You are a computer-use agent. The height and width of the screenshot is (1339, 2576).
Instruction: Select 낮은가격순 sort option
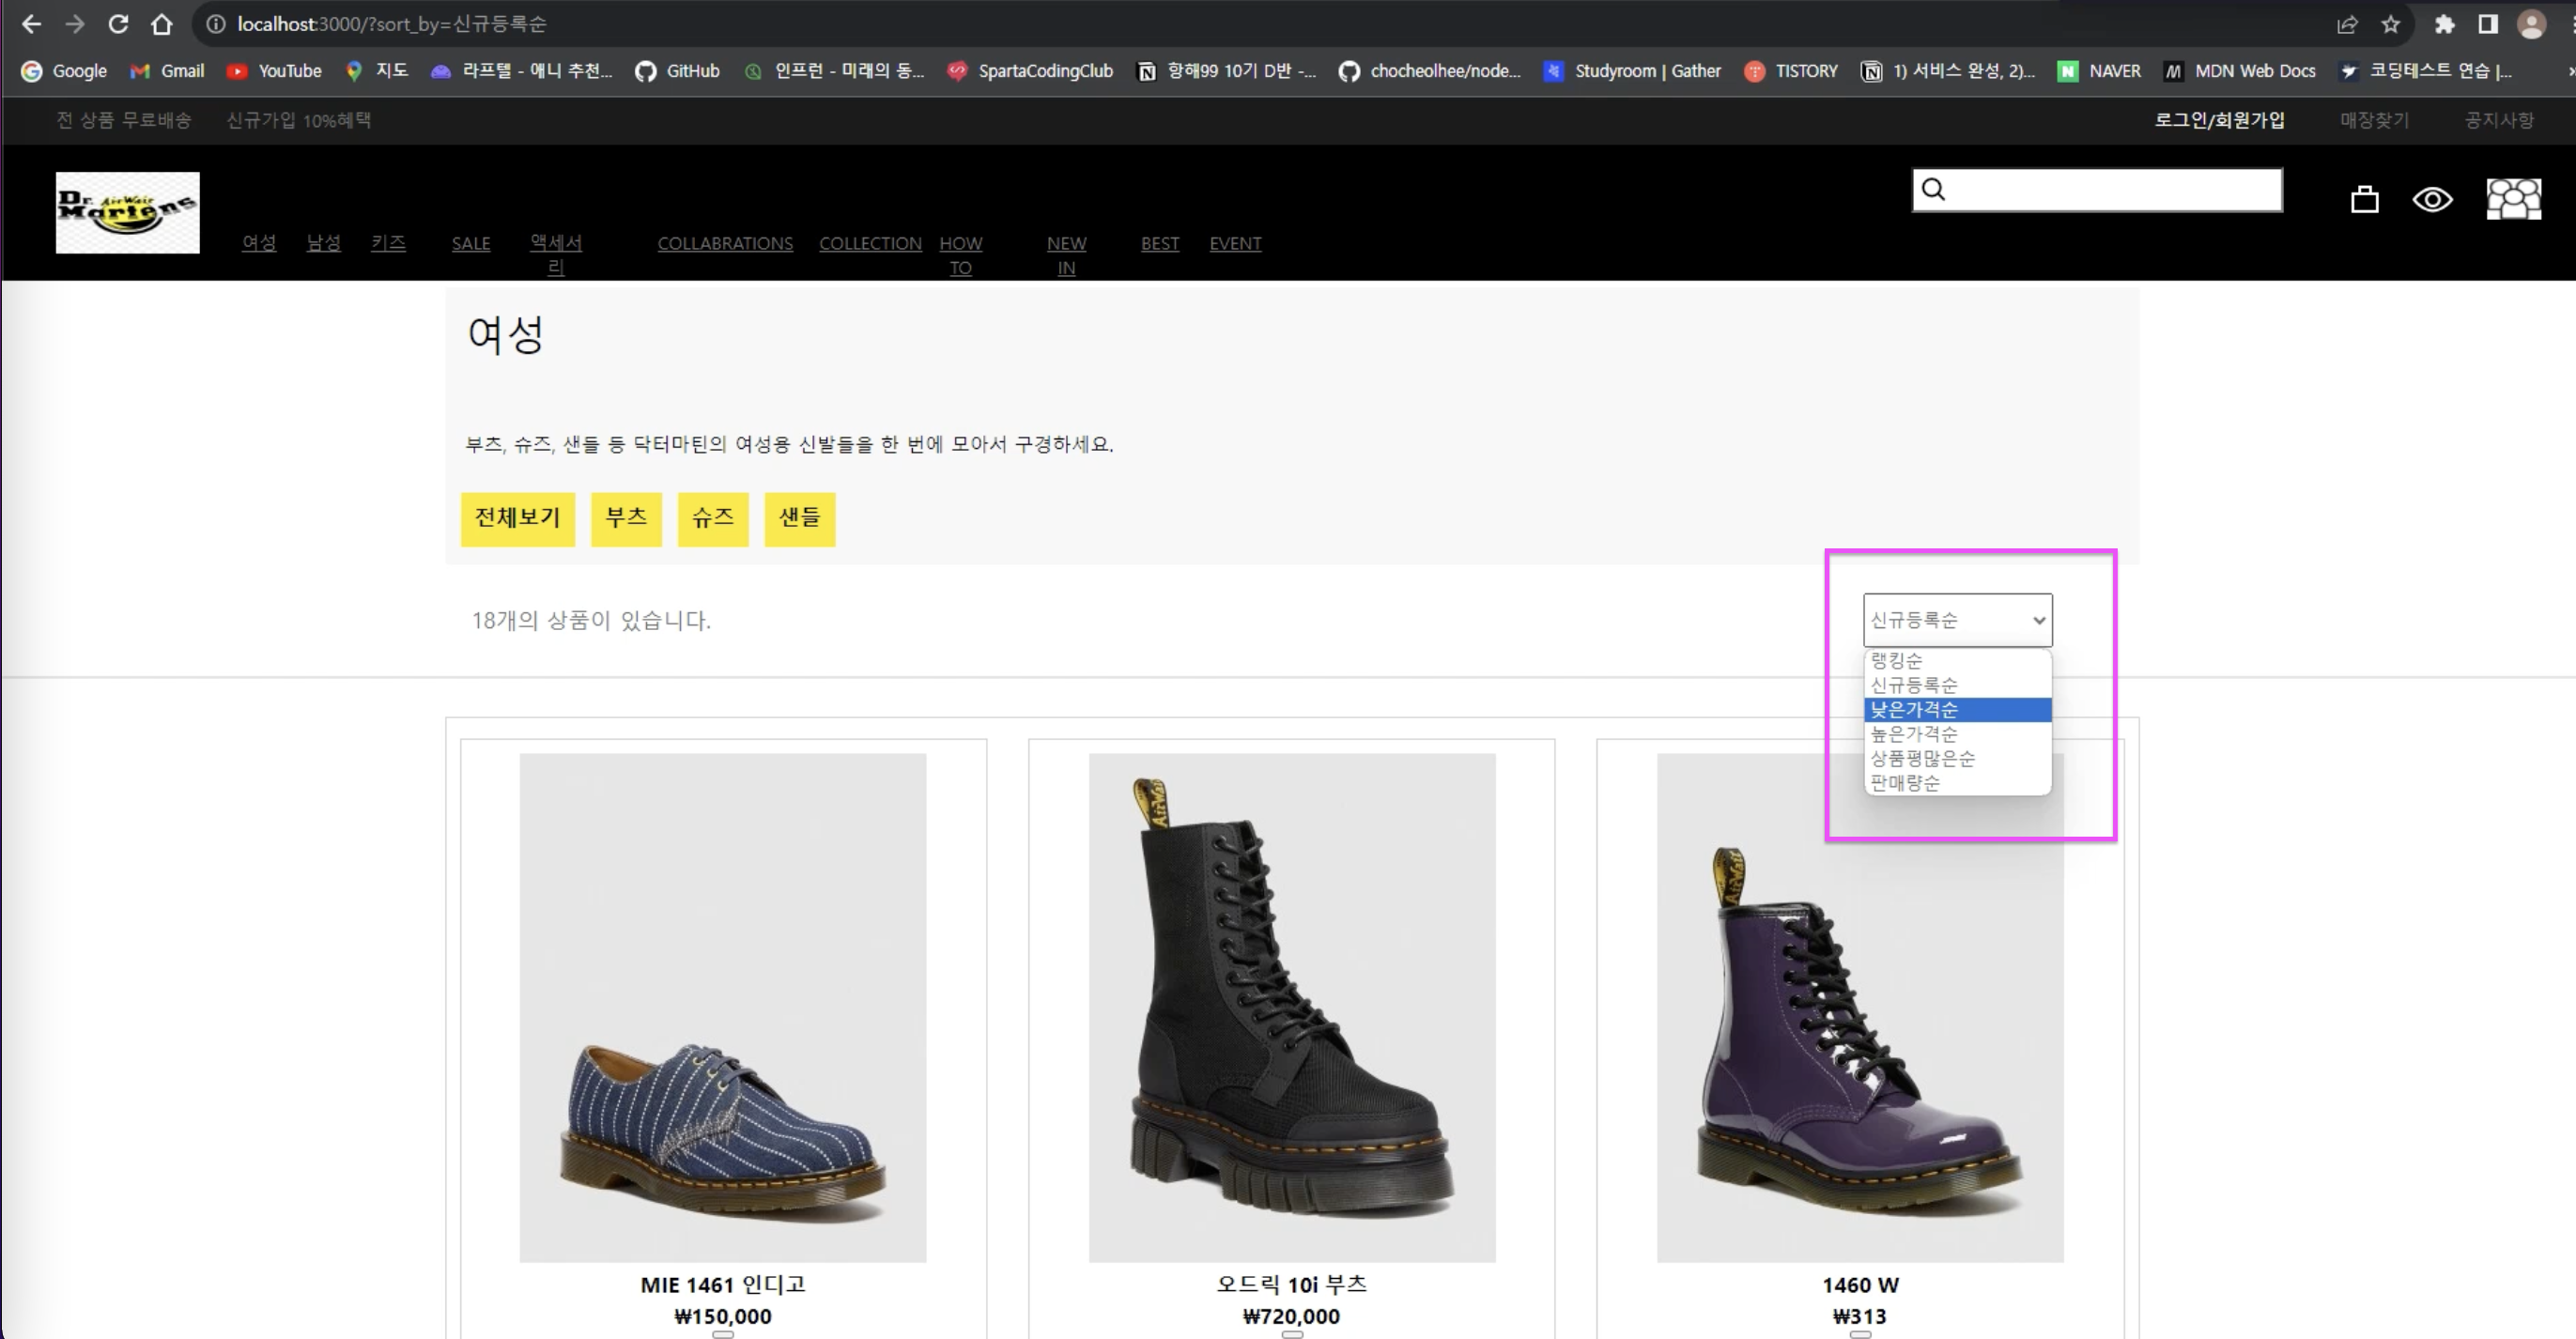pyautogui.click(x=1957, y=709)
